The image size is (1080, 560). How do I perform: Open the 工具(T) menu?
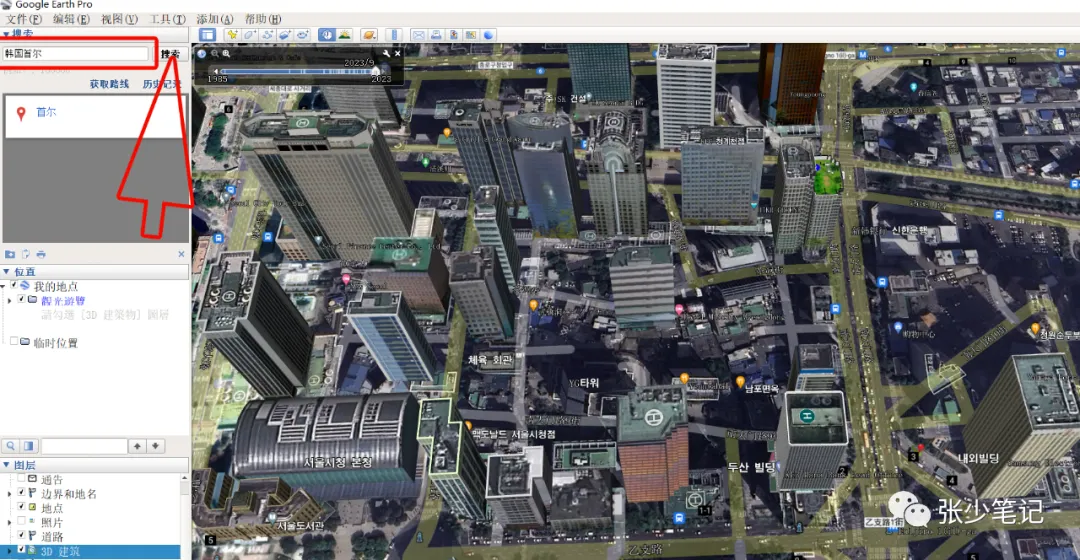[x=167, y=19]
